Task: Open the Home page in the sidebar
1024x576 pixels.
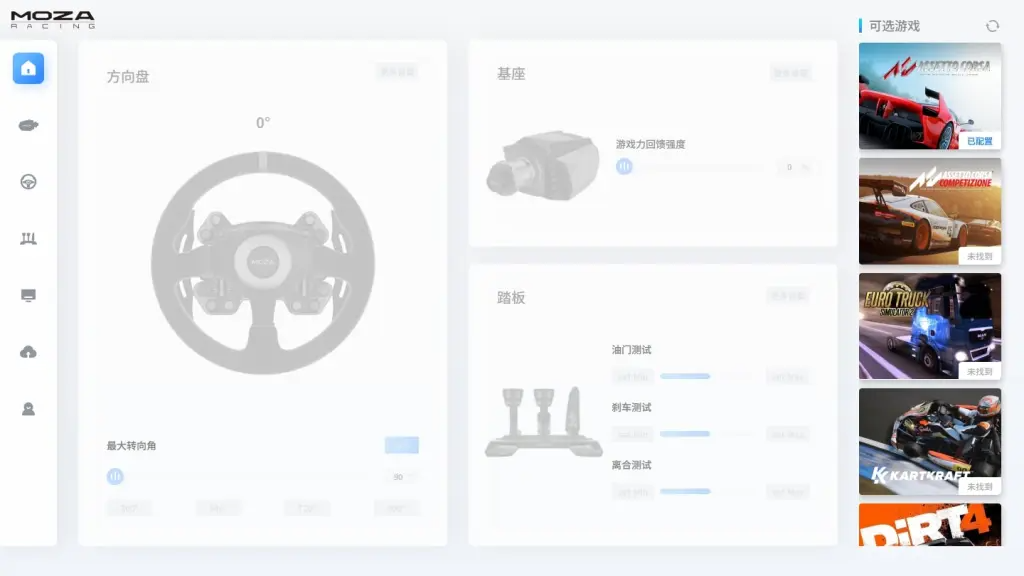Action: (x=28, y=68)
